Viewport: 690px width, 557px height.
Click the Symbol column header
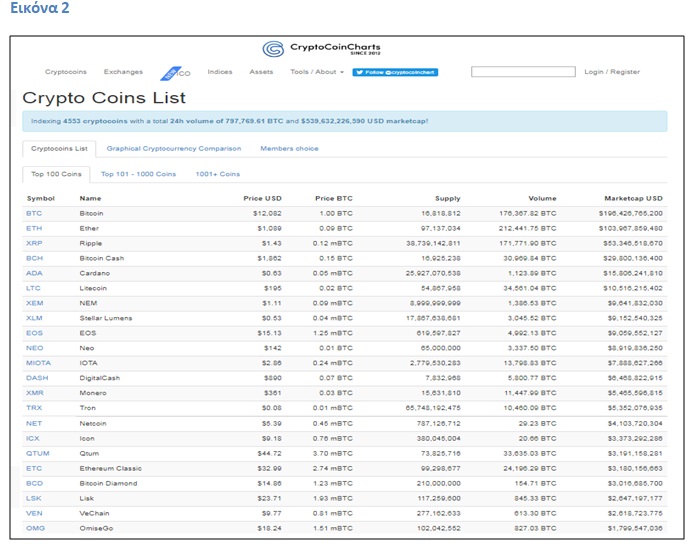coord(40,198)
